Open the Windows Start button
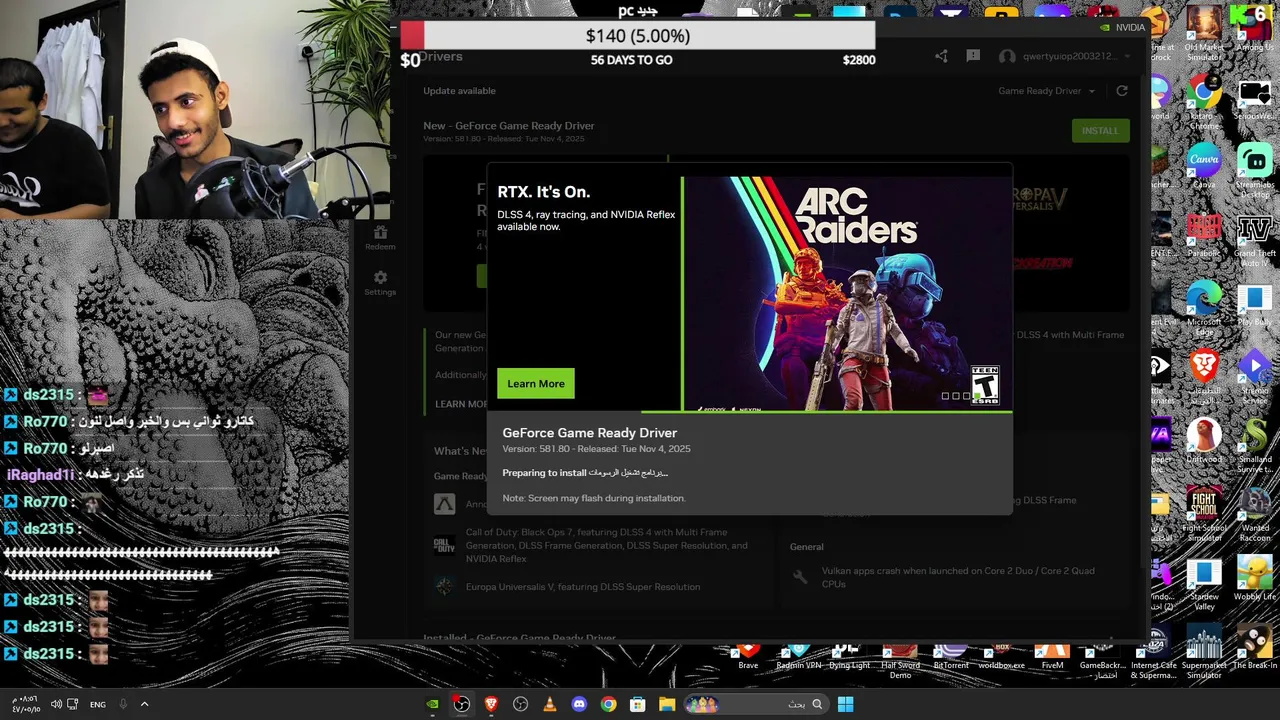The width and height of the screenshot is (1280, 720). 845,704
